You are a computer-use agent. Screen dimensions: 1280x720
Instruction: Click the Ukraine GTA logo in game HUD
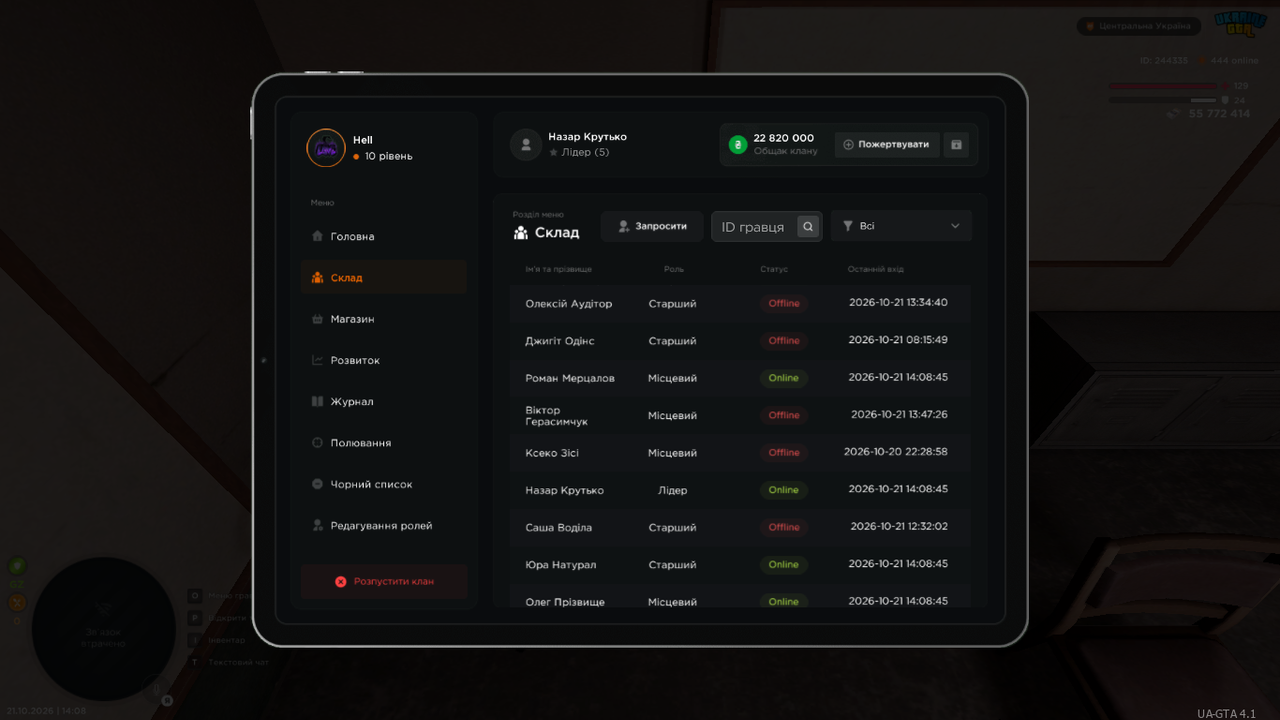(1240, 25)
